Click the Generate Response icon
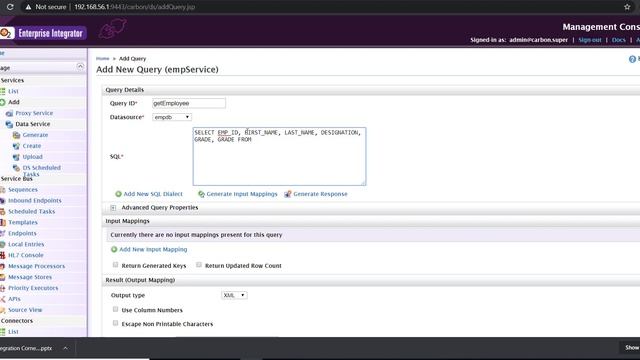Screen dimensions: 640x360 pyautogui.click(x=288, y=194)
